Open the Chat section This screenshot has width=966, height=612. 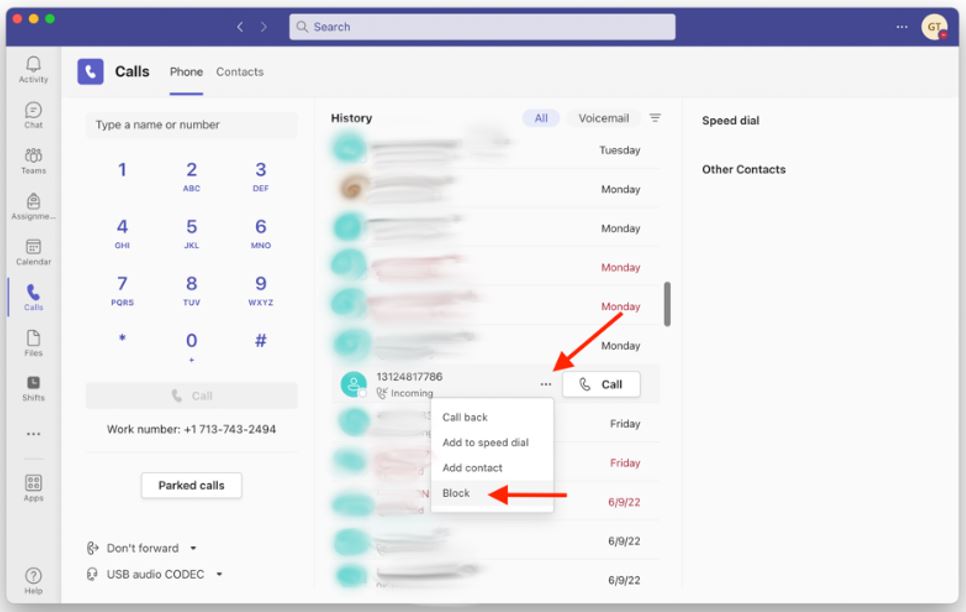33,116
